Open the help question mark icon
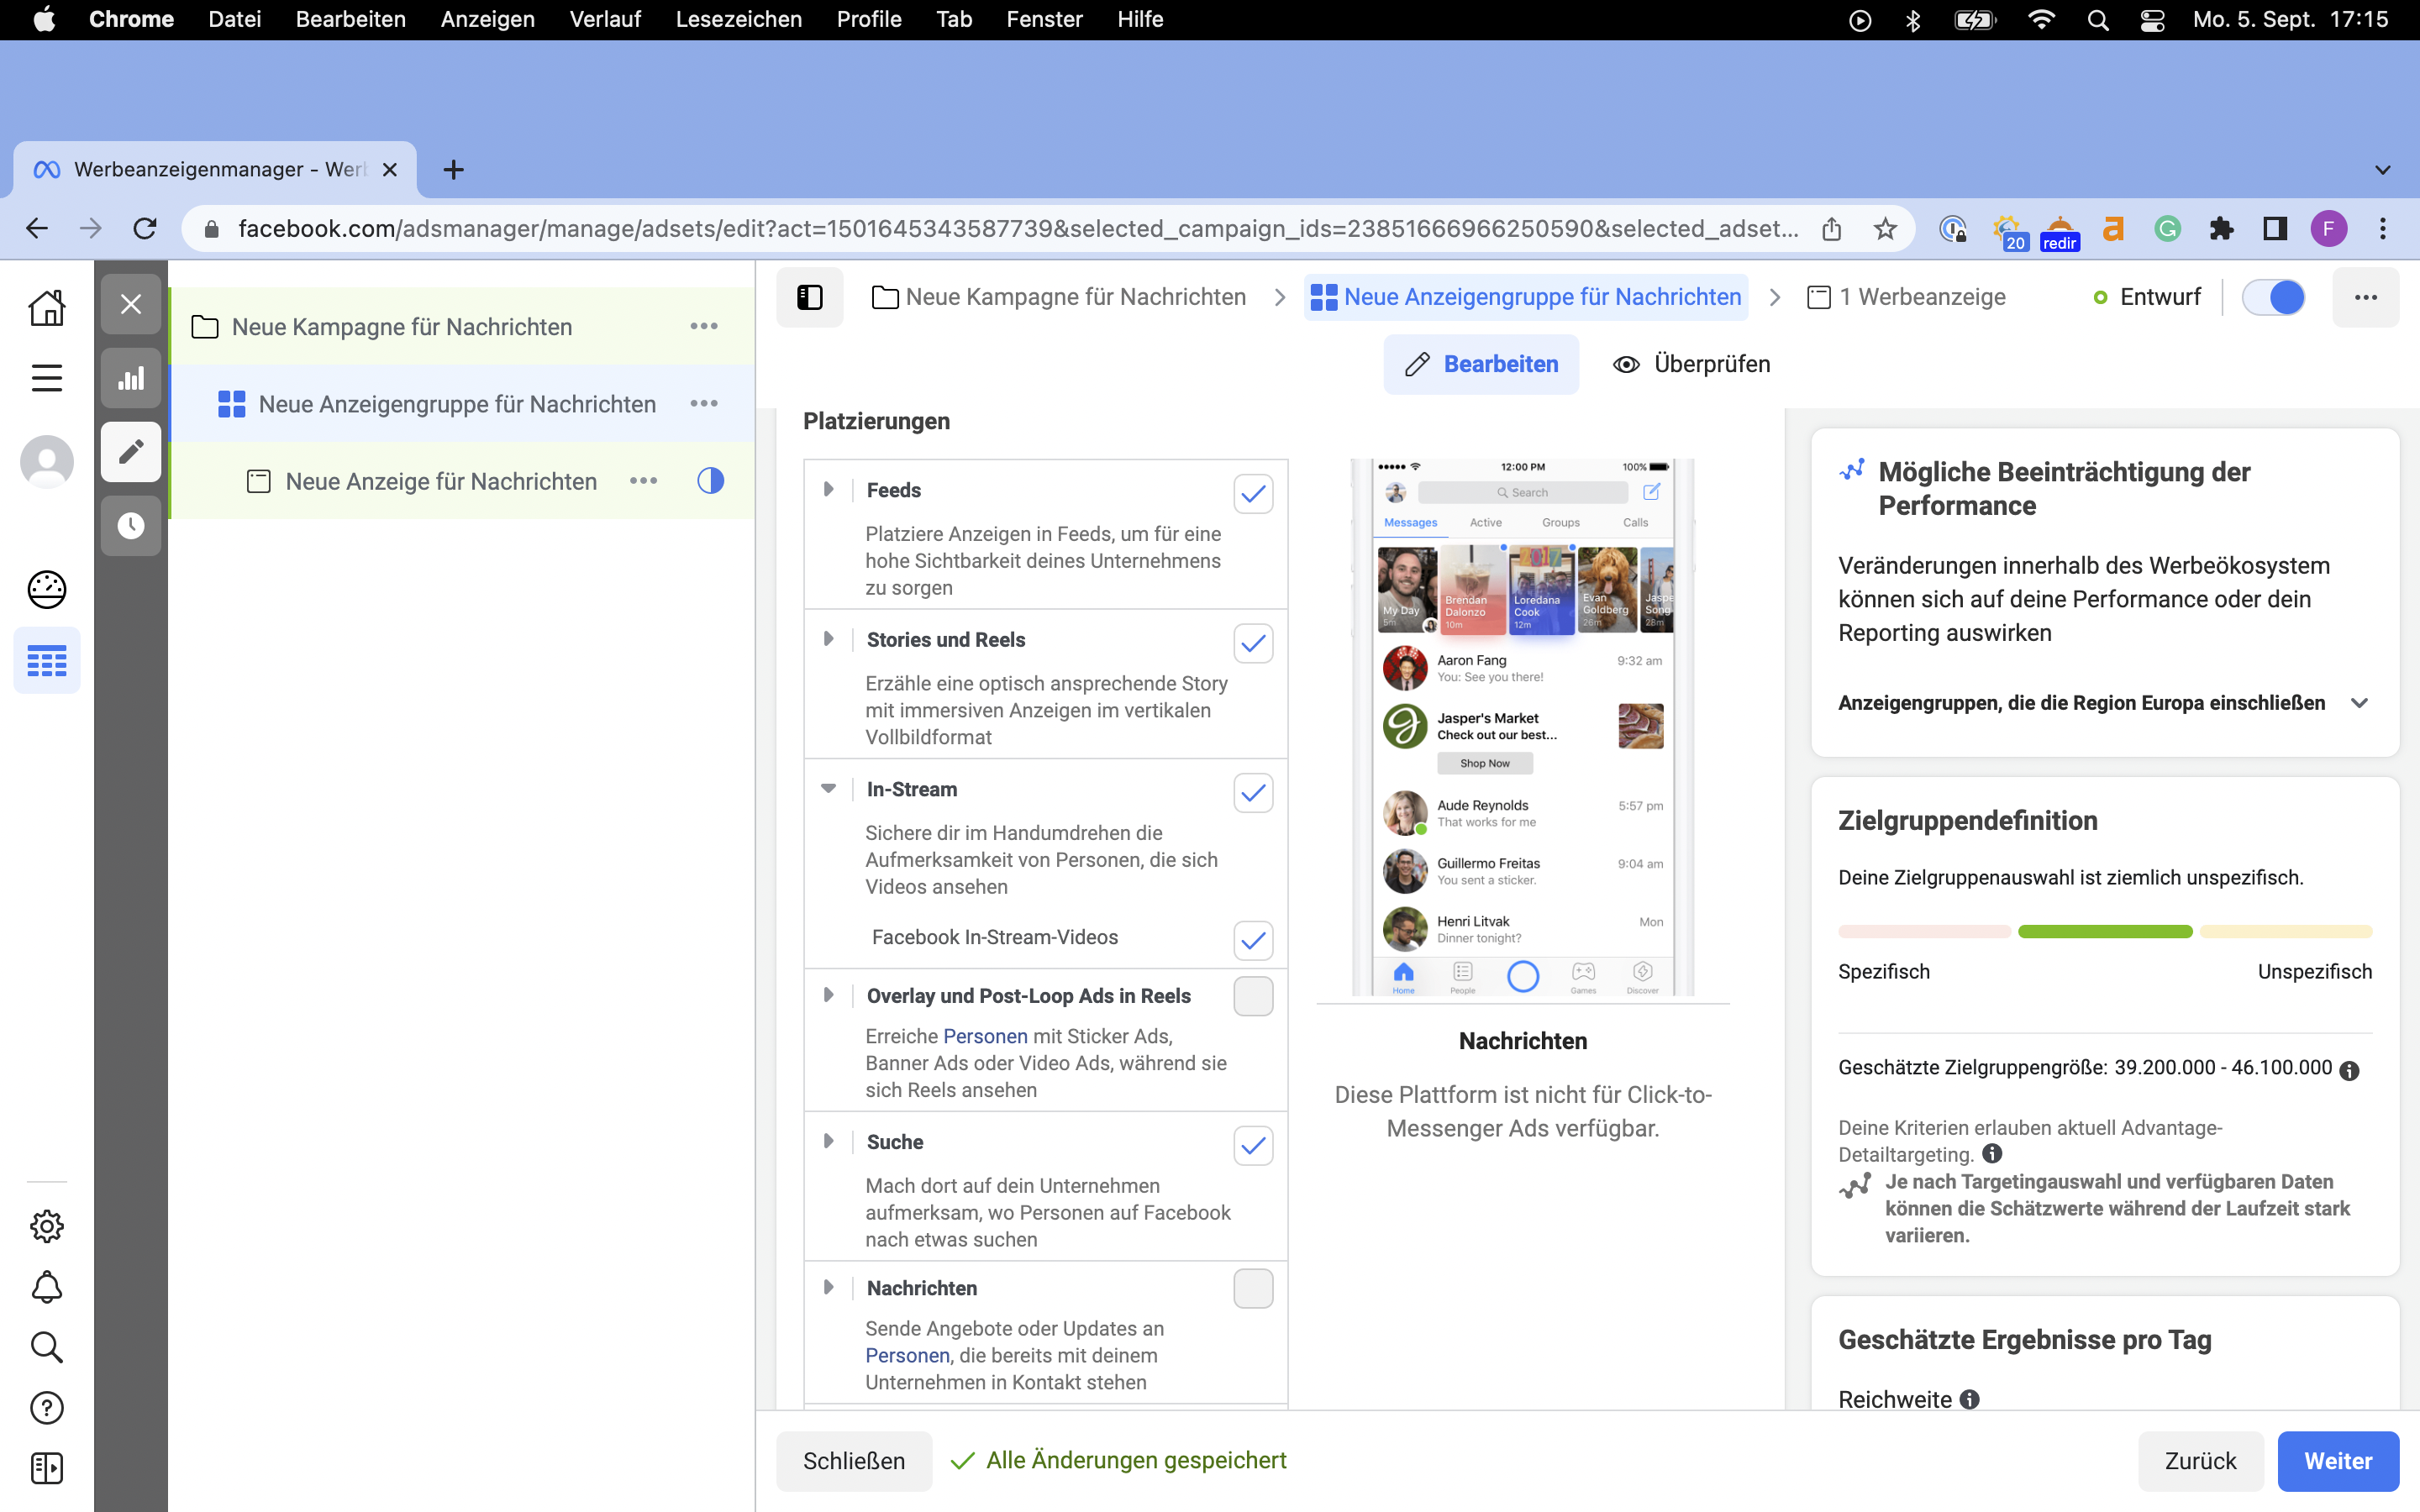This screenshot has height=1512, width=2420. (47, 1408)
